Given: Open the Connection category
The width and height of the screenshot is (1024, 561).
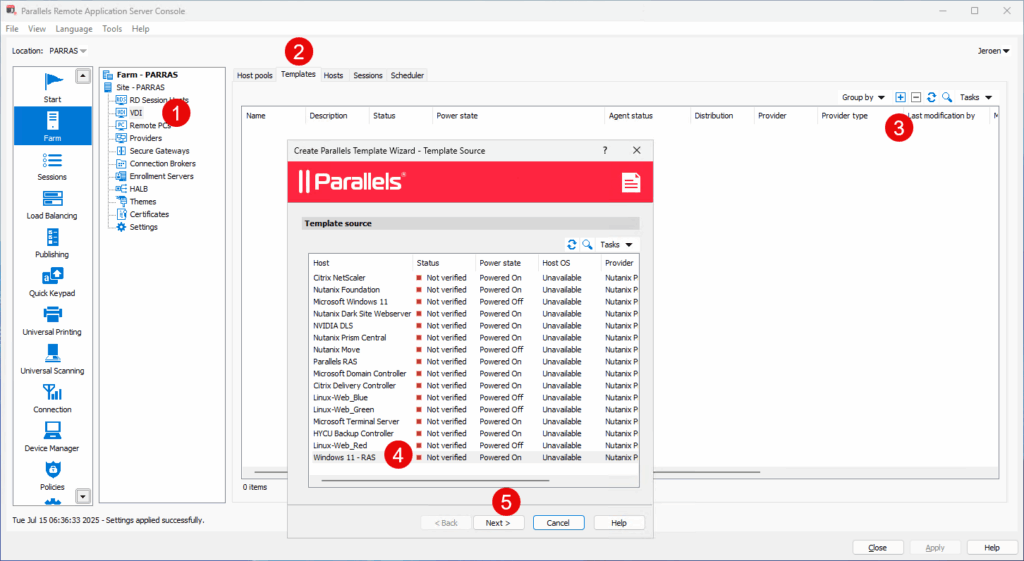Looking at the screenshot, I should [52, 398].
